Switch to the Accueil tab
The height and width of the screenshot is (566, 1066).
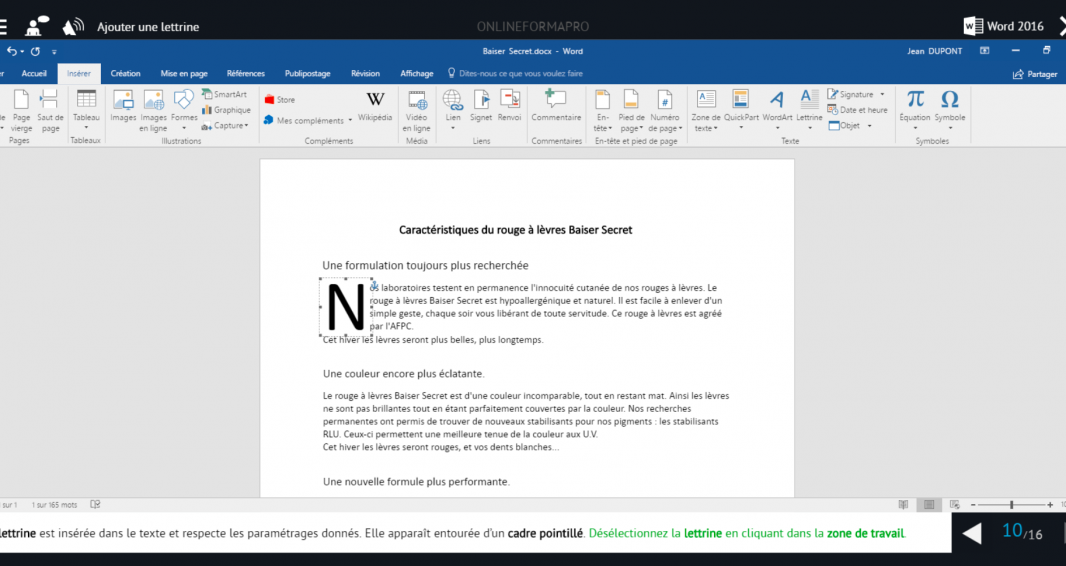tap(34, 73)
